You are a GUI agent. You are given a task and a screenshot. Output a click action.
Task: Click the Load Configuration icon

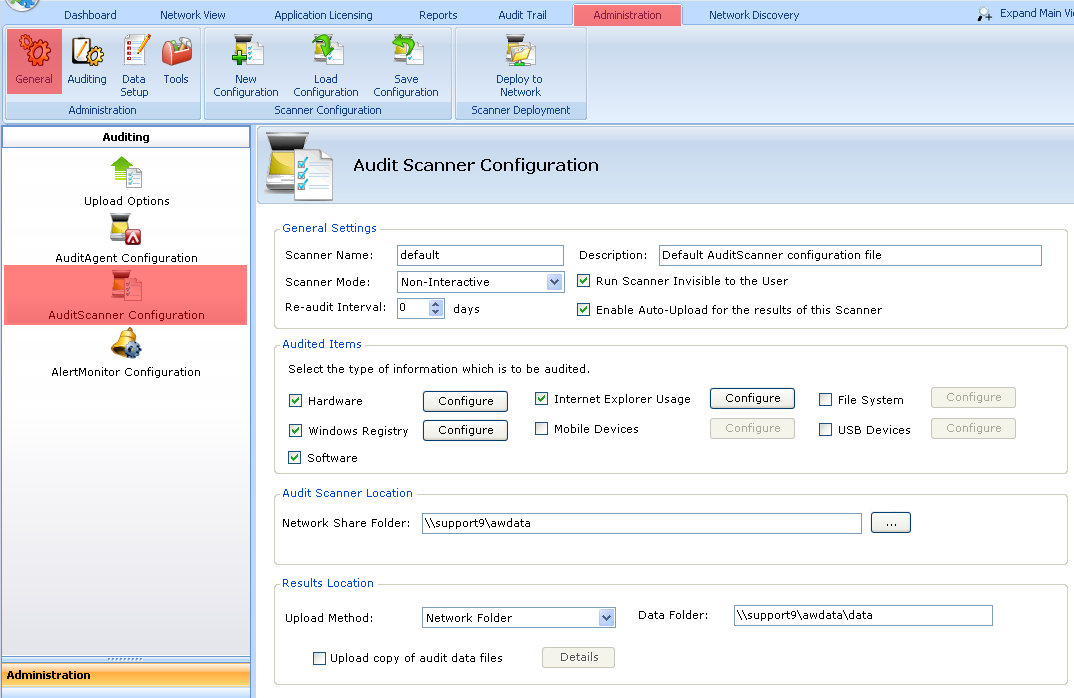pos(326,66)
